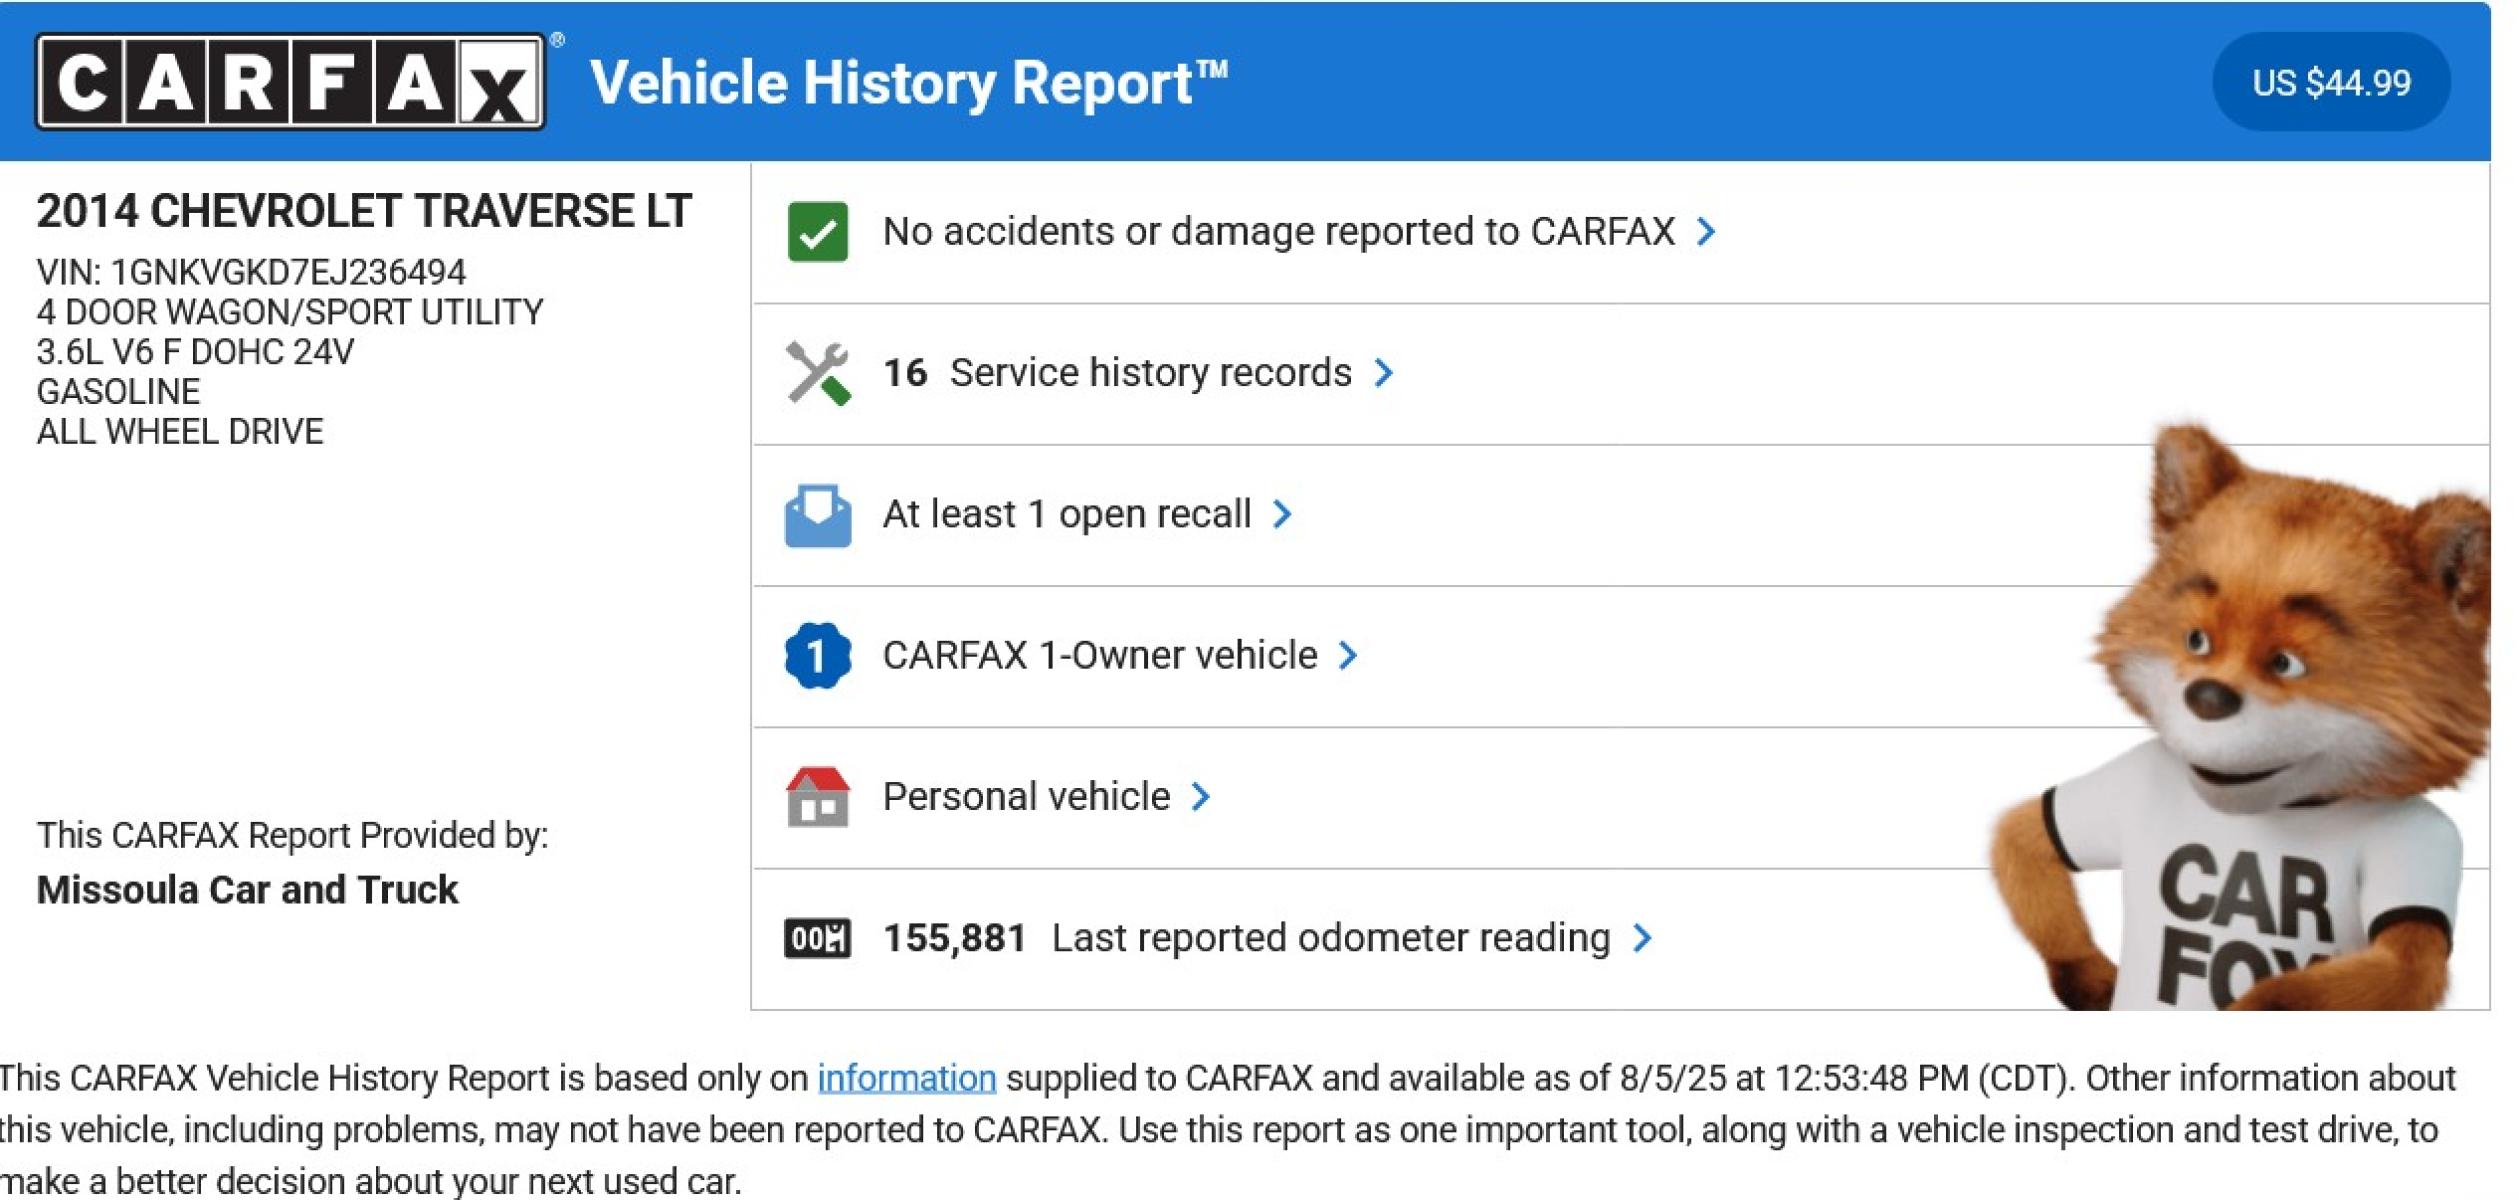Expand the Service history records chevron

click(x=1383, y=373)
